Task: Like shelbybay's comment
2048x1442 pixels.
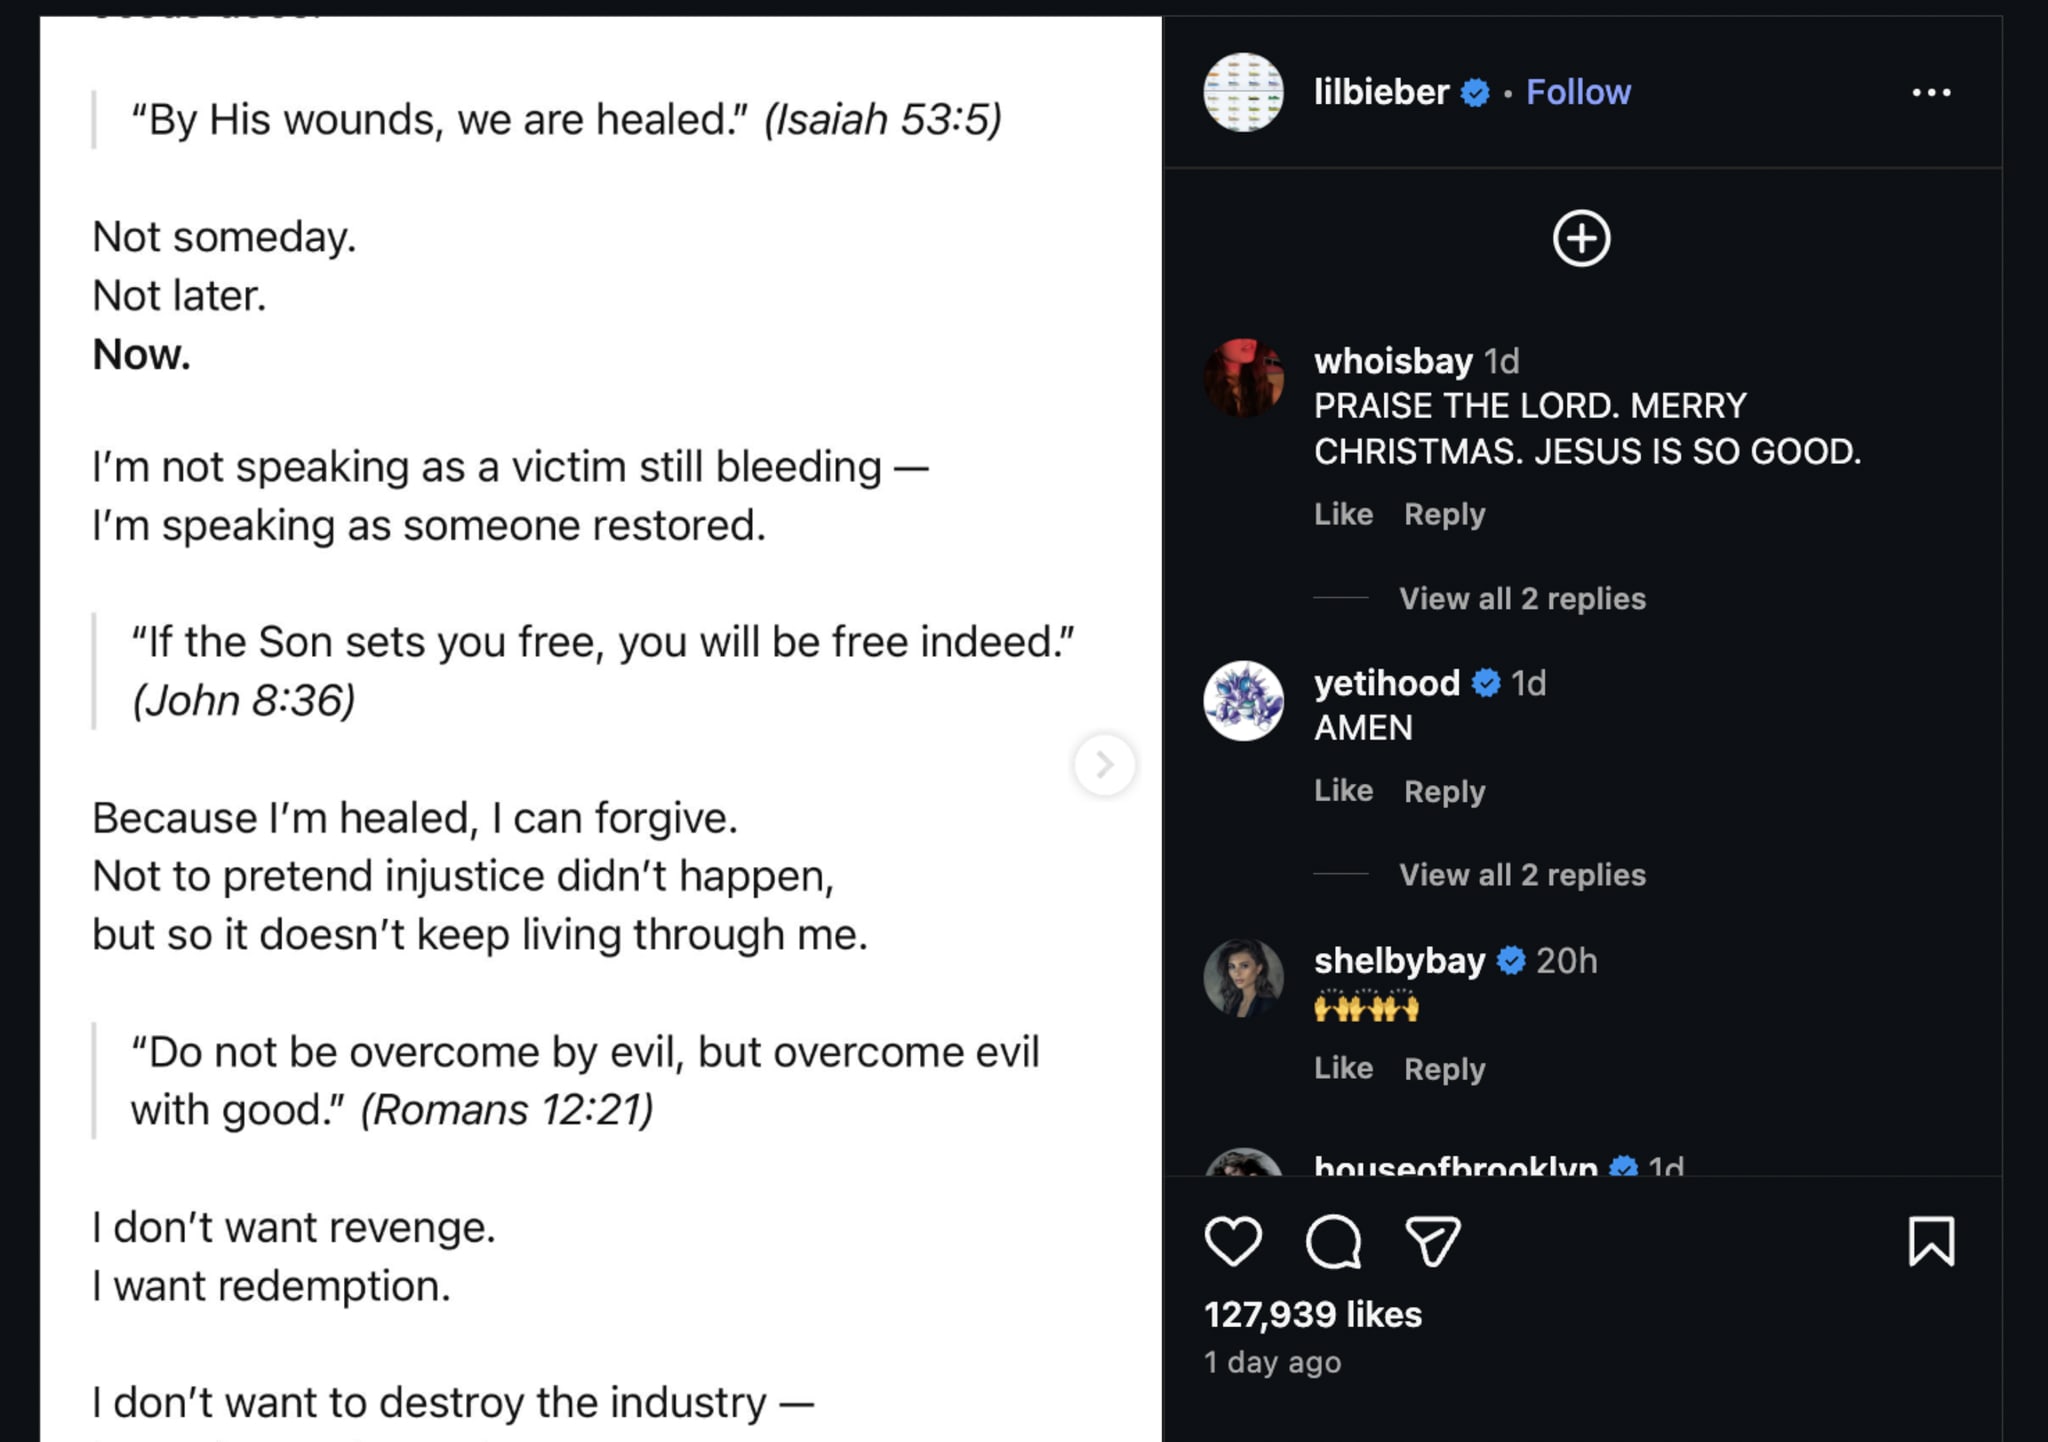Action: (1343, 1069)
